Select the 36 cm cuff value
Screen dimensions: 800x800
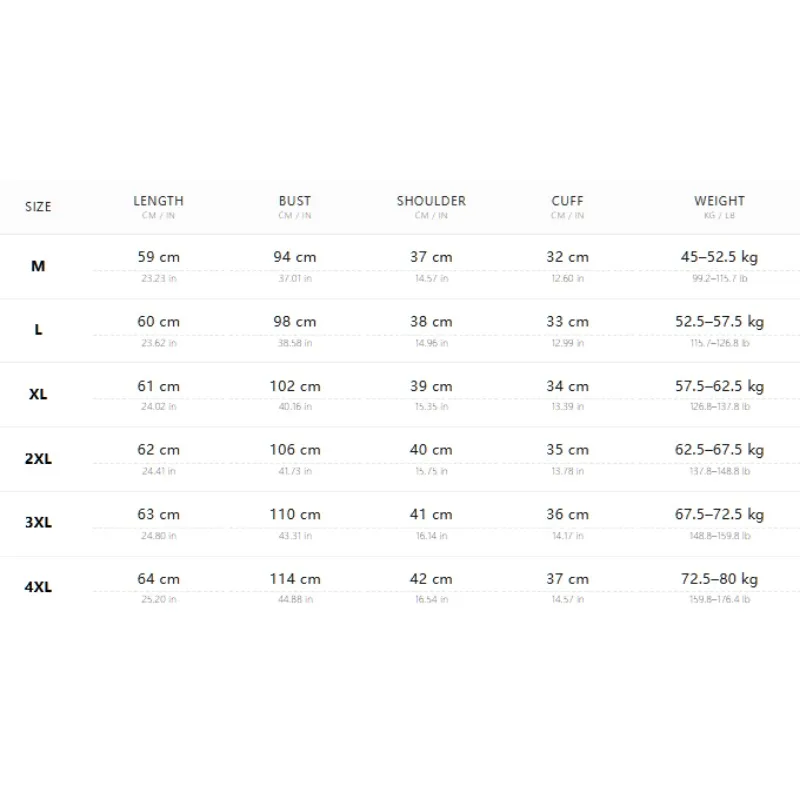click(x=567, y=514)
